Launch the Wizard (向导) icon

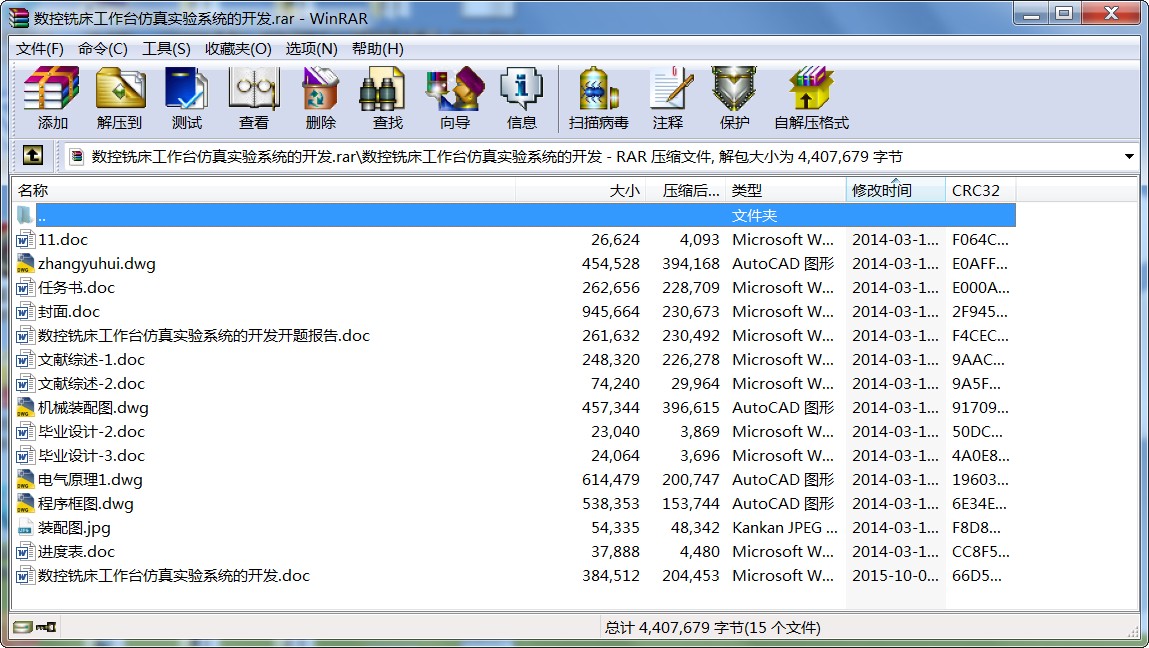click(x=454, y=98)
